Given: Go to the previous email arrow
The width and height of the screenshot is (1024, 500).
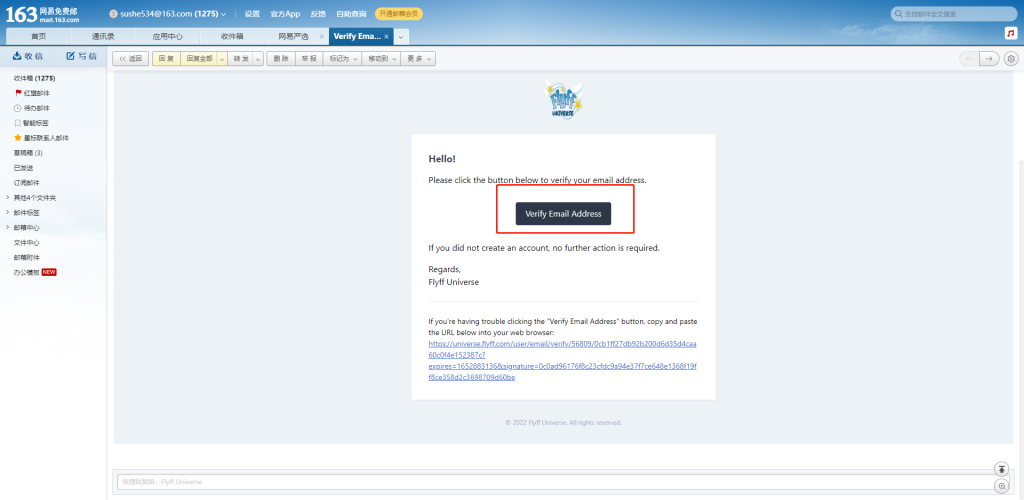Looking at the screenshot, I should 968,59.
